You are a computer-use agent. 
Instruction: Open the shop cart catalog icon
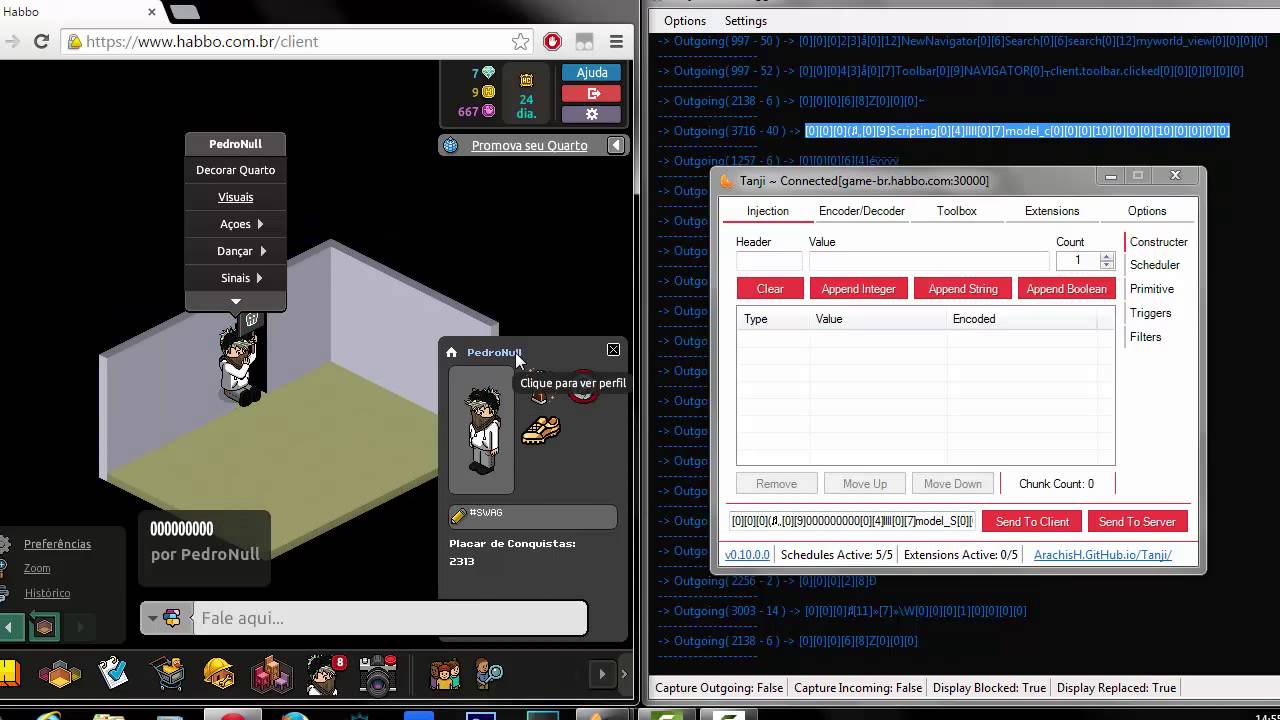[x=166, y=675]
